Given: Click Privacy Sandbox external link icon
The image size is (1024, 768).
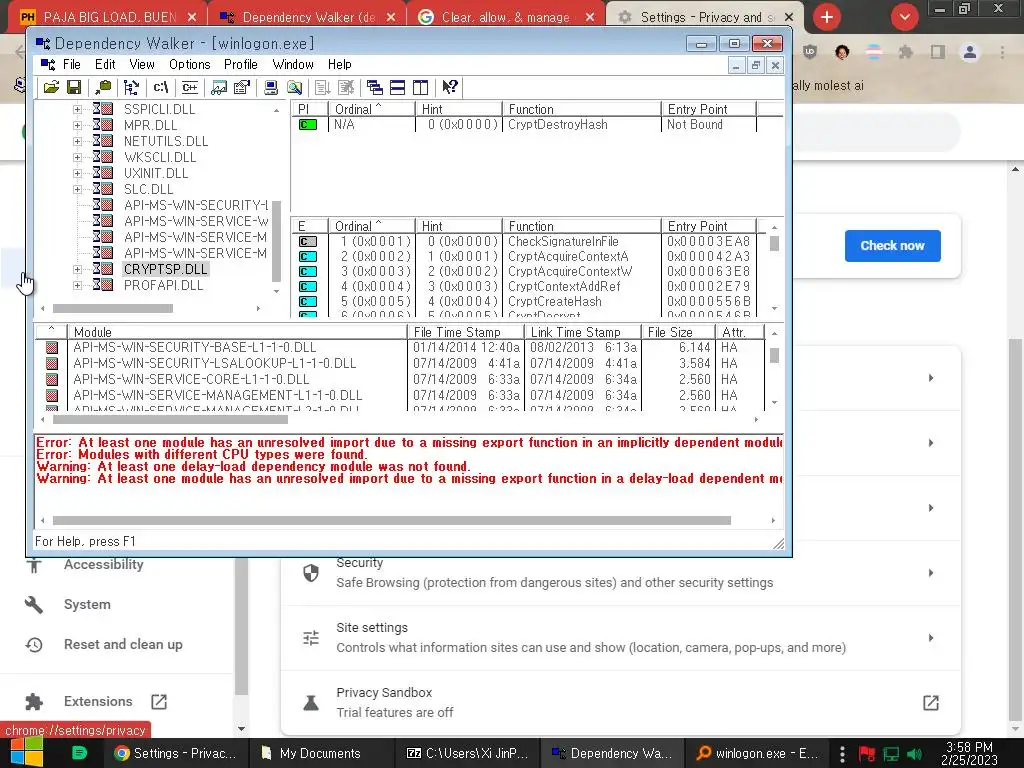Looking at the screenshot, I should tap(931, 703).
